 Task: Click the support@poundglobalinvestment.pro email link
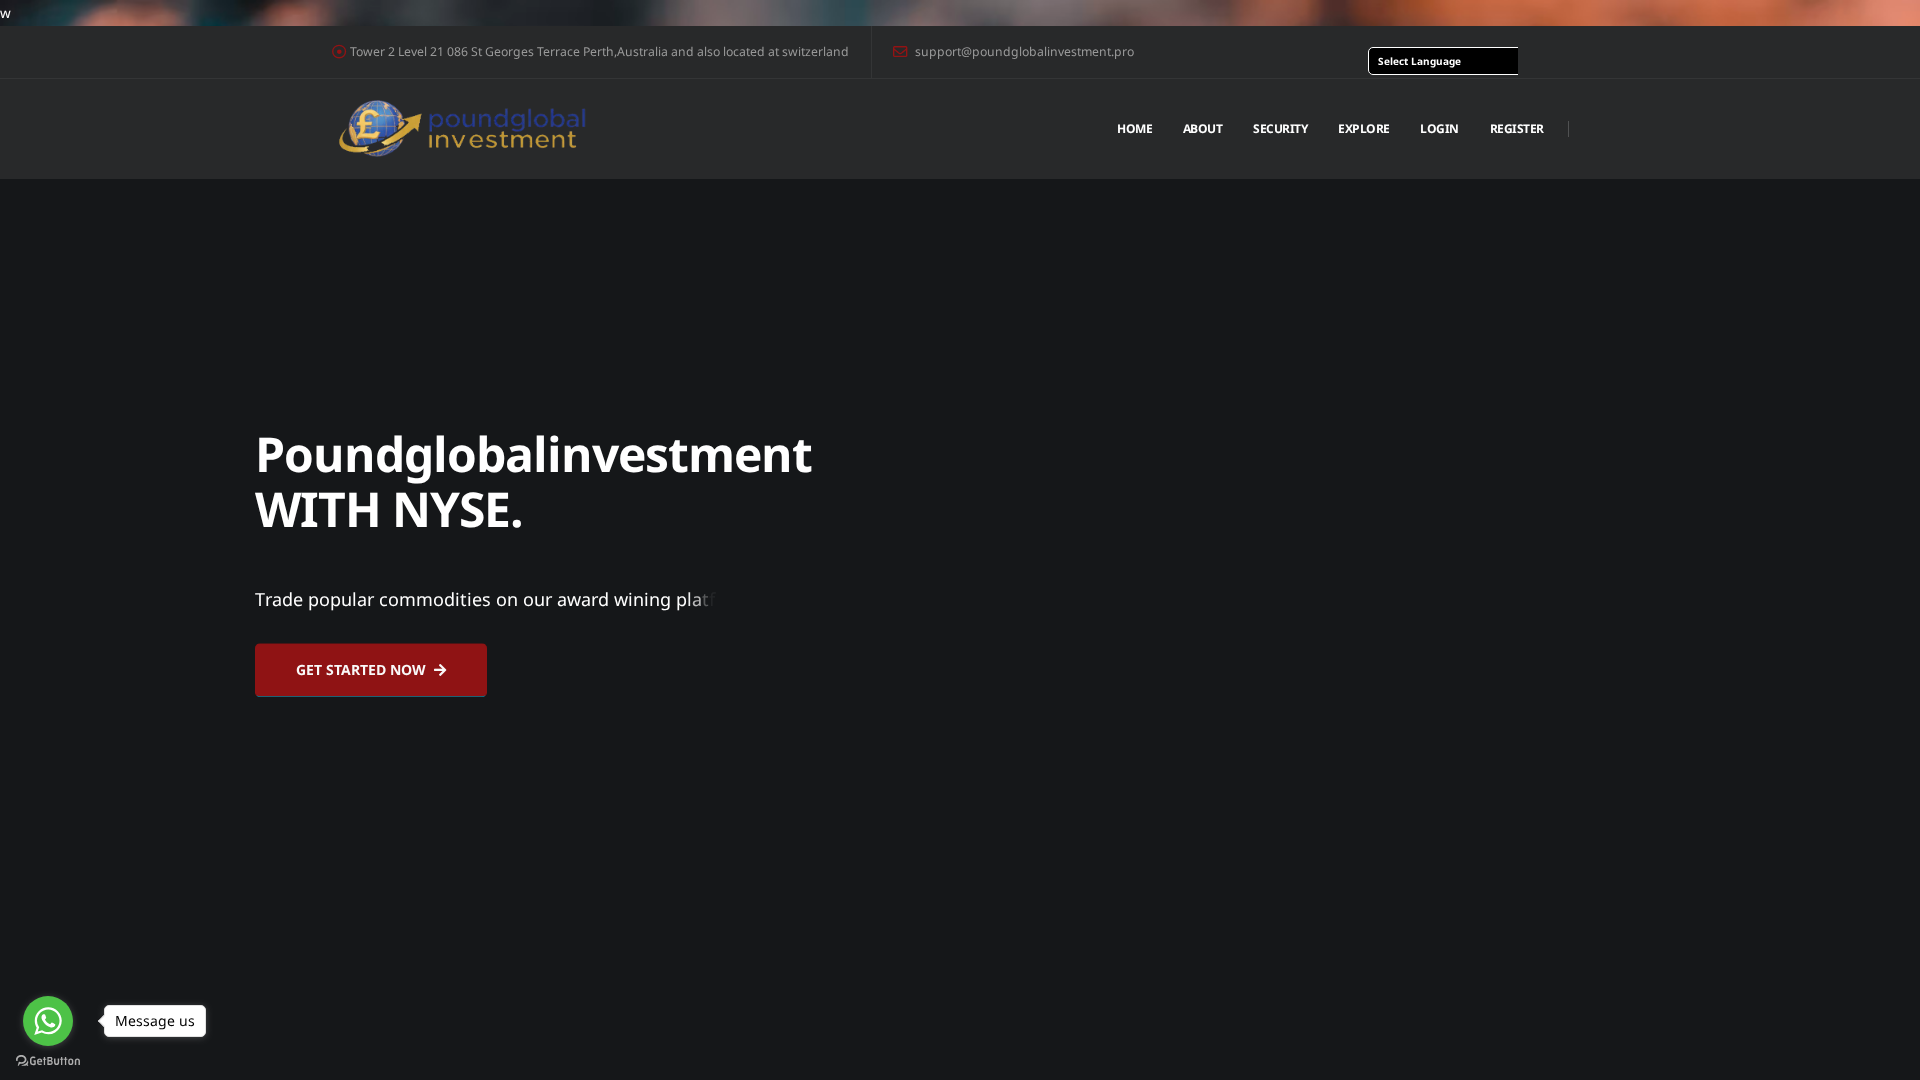pos(1024,52)
